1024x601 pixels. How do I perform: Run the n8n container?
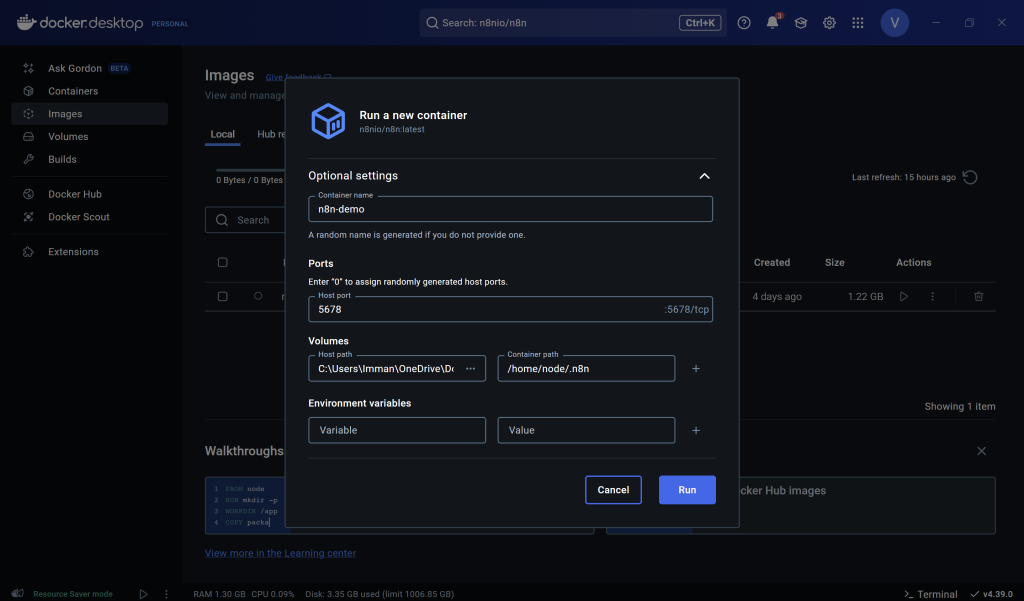pyautogui.click(x=687, y=490)
